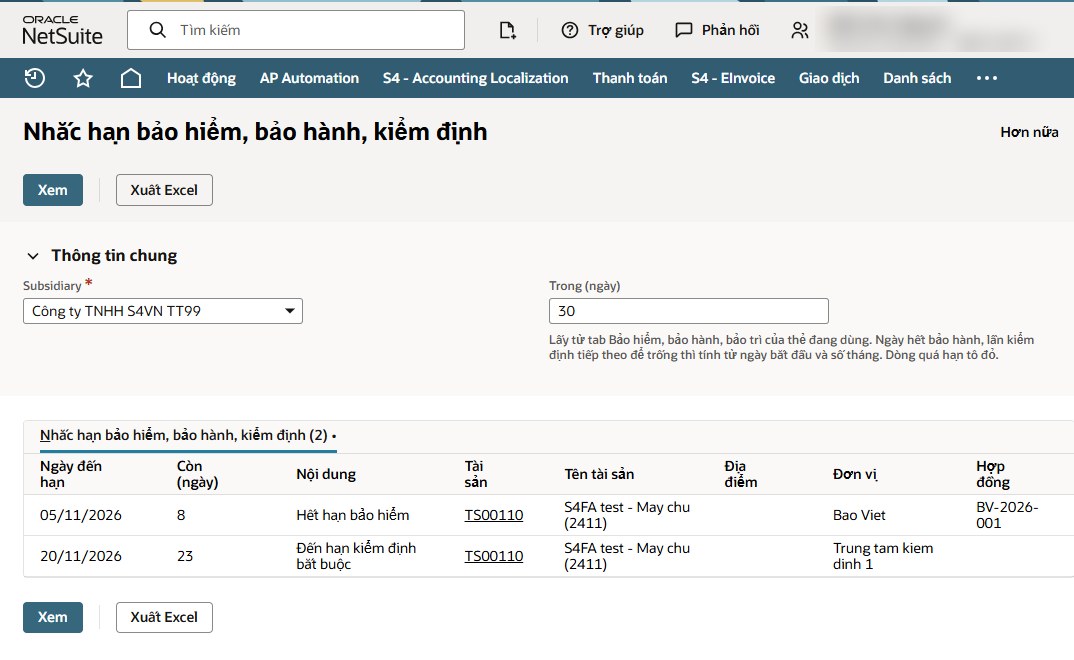Open the Hoạt động menu
The width and height of the screenshot is (1074, 660).
(x=201, y=78)
